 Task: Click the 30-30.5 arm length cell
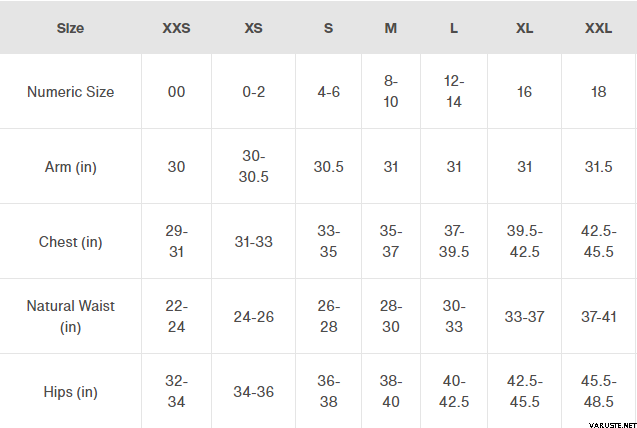[254, 166]
